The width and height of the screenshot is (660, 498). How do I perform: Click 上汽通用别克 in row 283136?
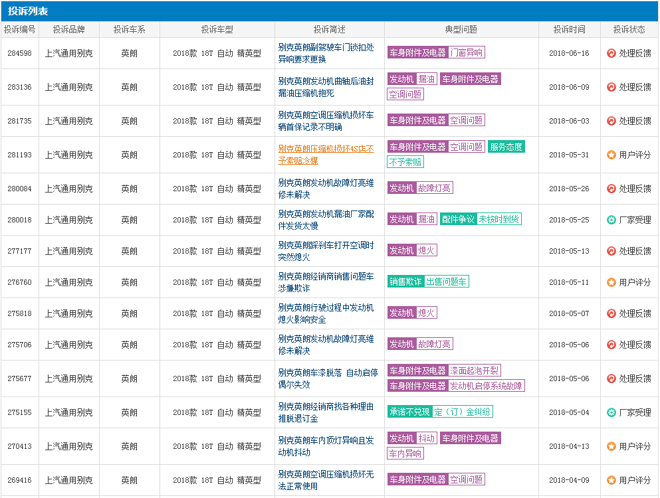[69, 87]
